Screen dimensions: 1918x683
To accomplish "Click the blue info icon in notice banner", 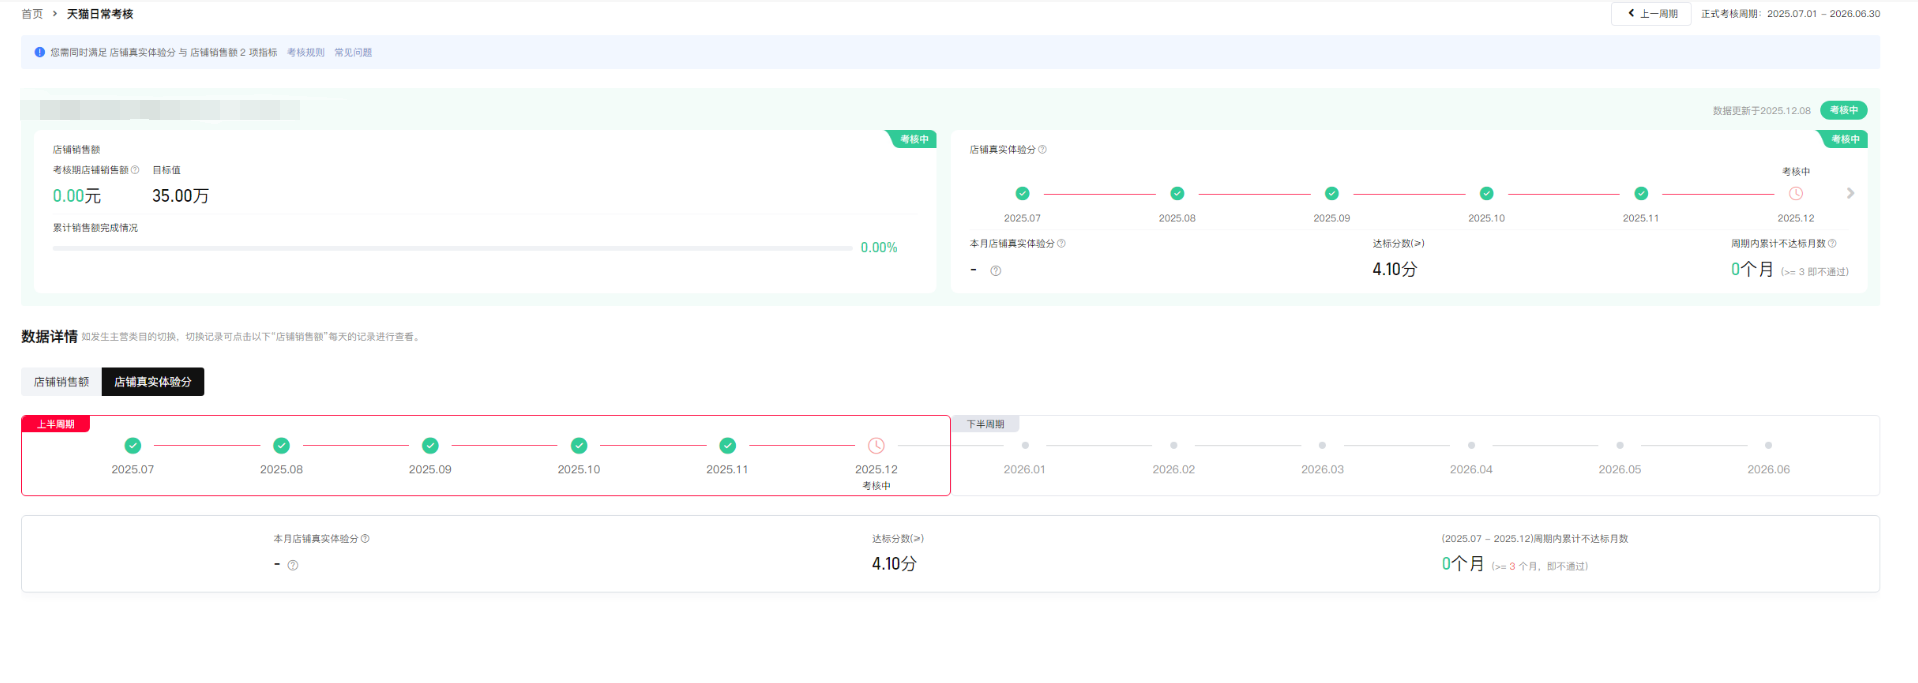I will pyautogui.click(x=40, y=52).
